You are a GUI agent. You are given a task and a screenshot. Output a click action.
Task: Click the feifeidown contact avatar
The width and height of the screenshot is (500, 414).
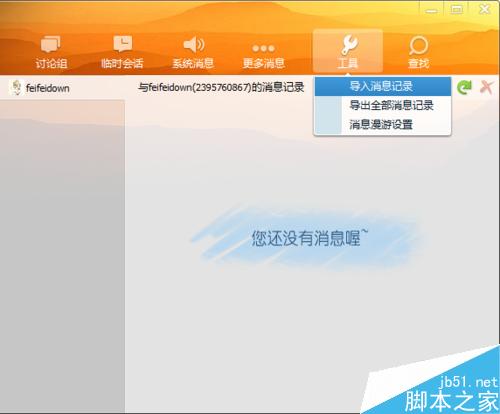pos(16,88)
